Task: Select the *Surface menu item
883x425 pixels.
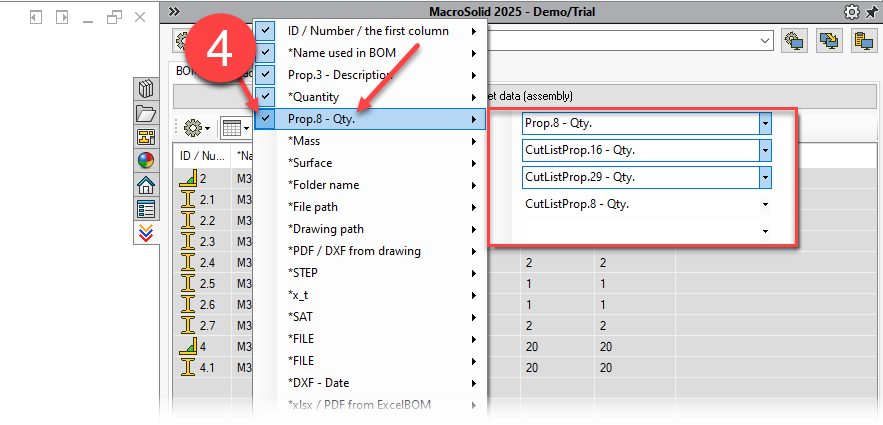Action: pos(370,163)
